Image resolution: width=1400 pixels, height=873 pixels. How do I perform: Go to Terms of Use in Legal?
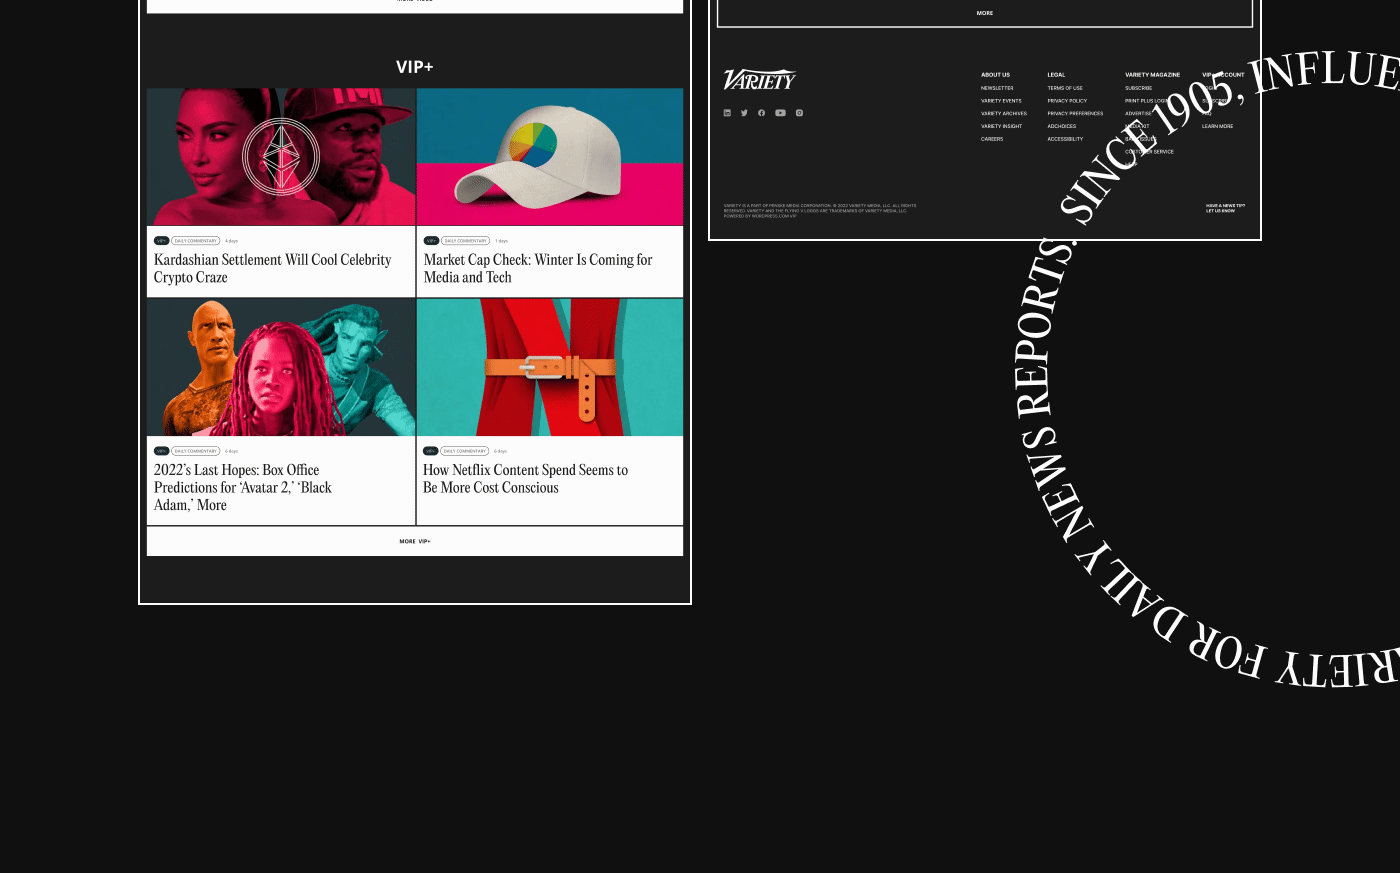tap(1065, 88)
